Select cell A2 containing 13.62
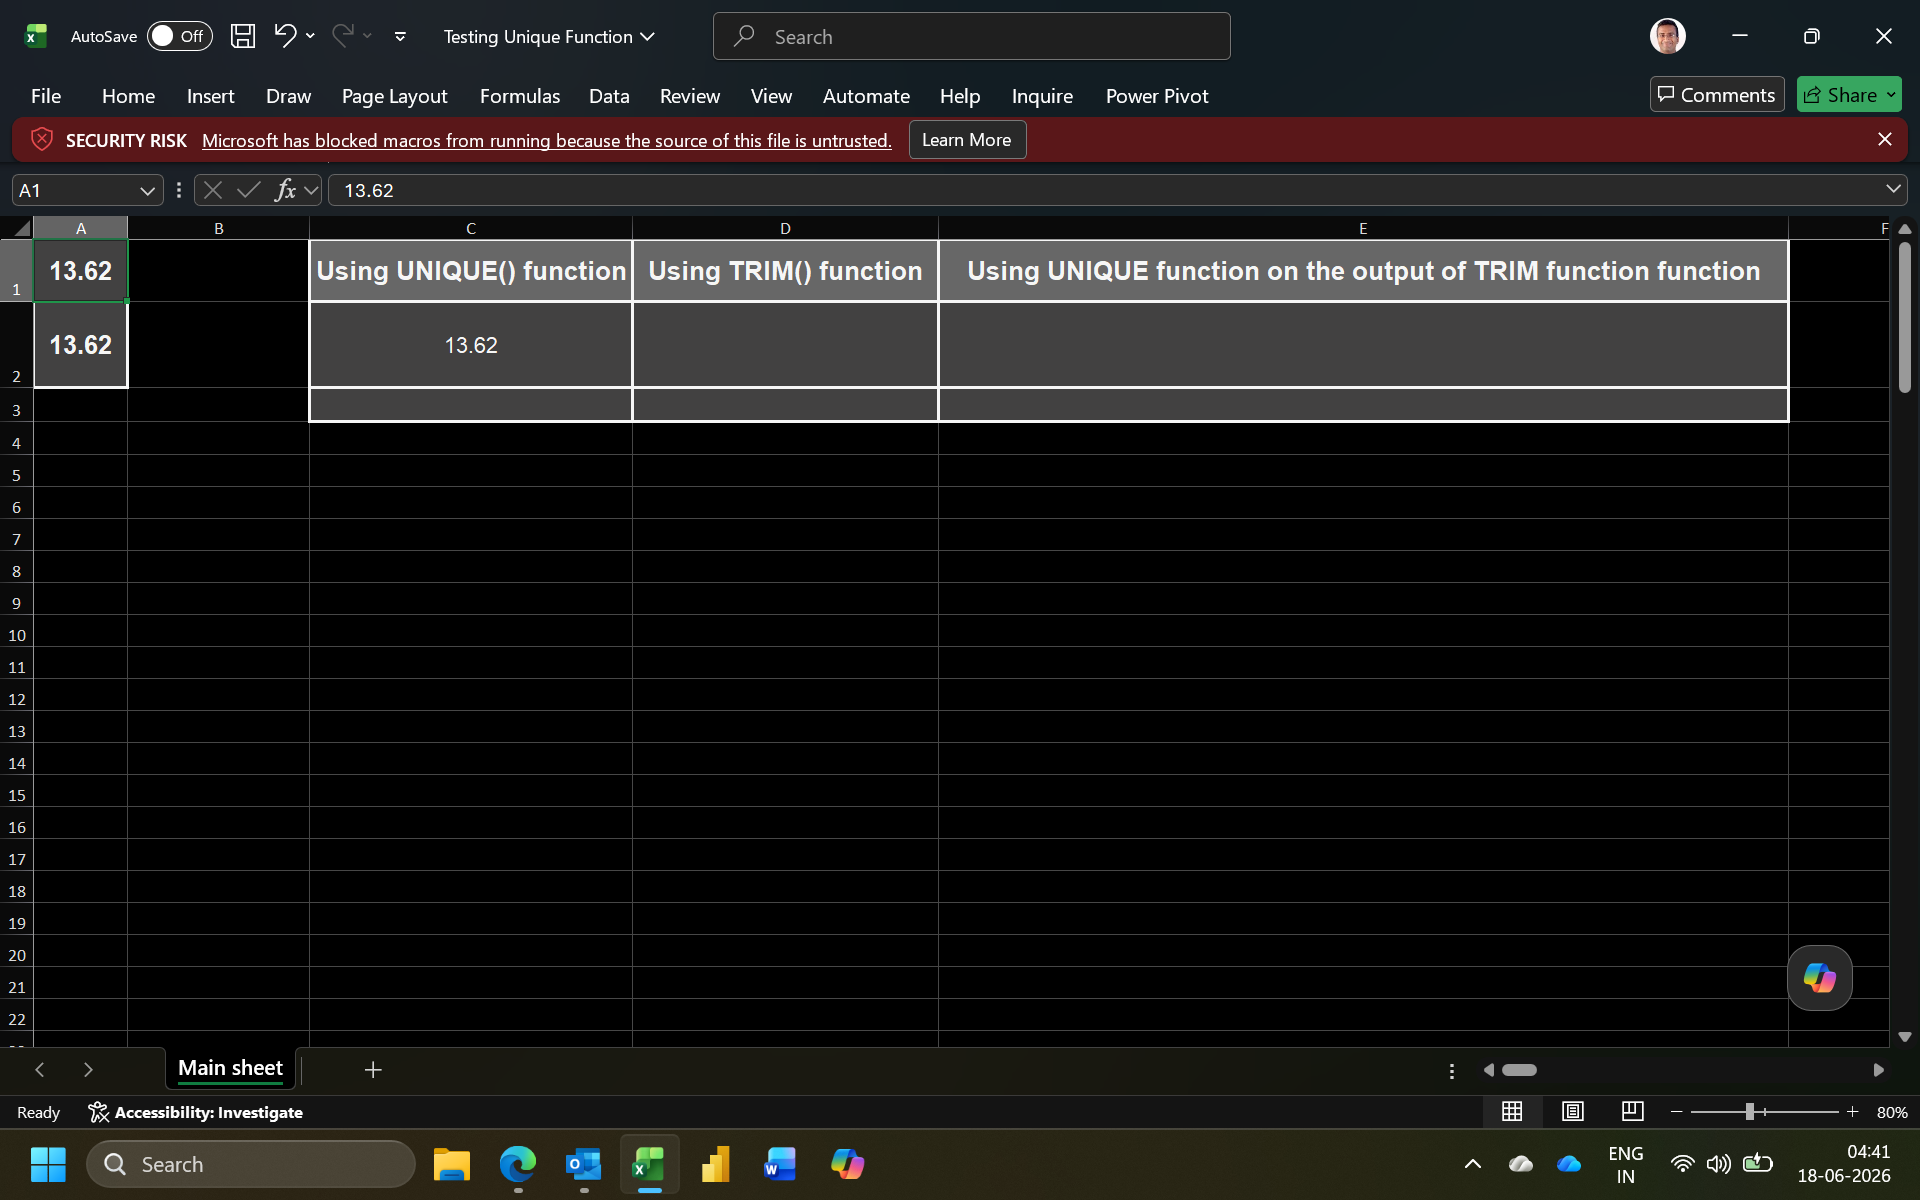 click(x=81, y=345)
